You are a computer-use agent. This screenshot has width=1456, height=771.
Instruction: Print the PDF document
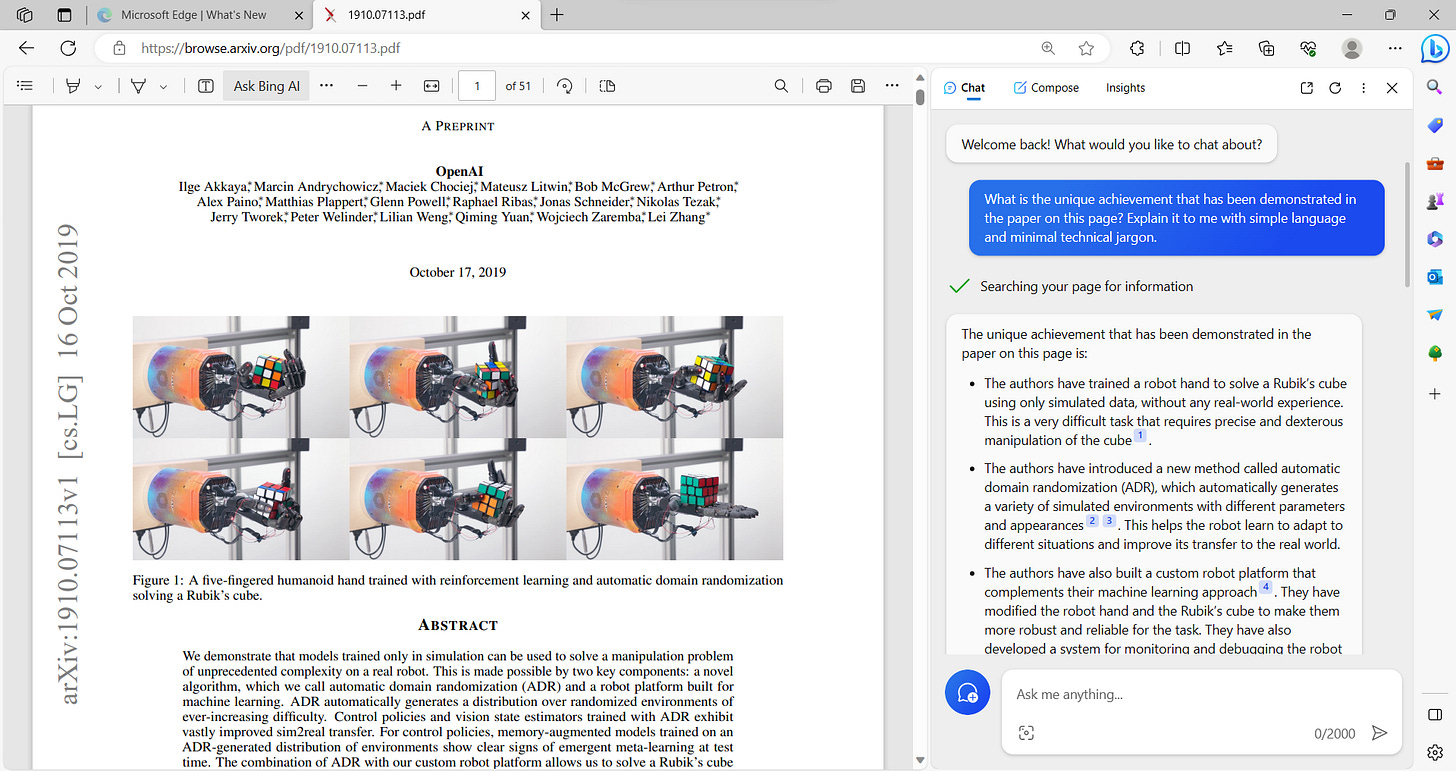point(823,86)
